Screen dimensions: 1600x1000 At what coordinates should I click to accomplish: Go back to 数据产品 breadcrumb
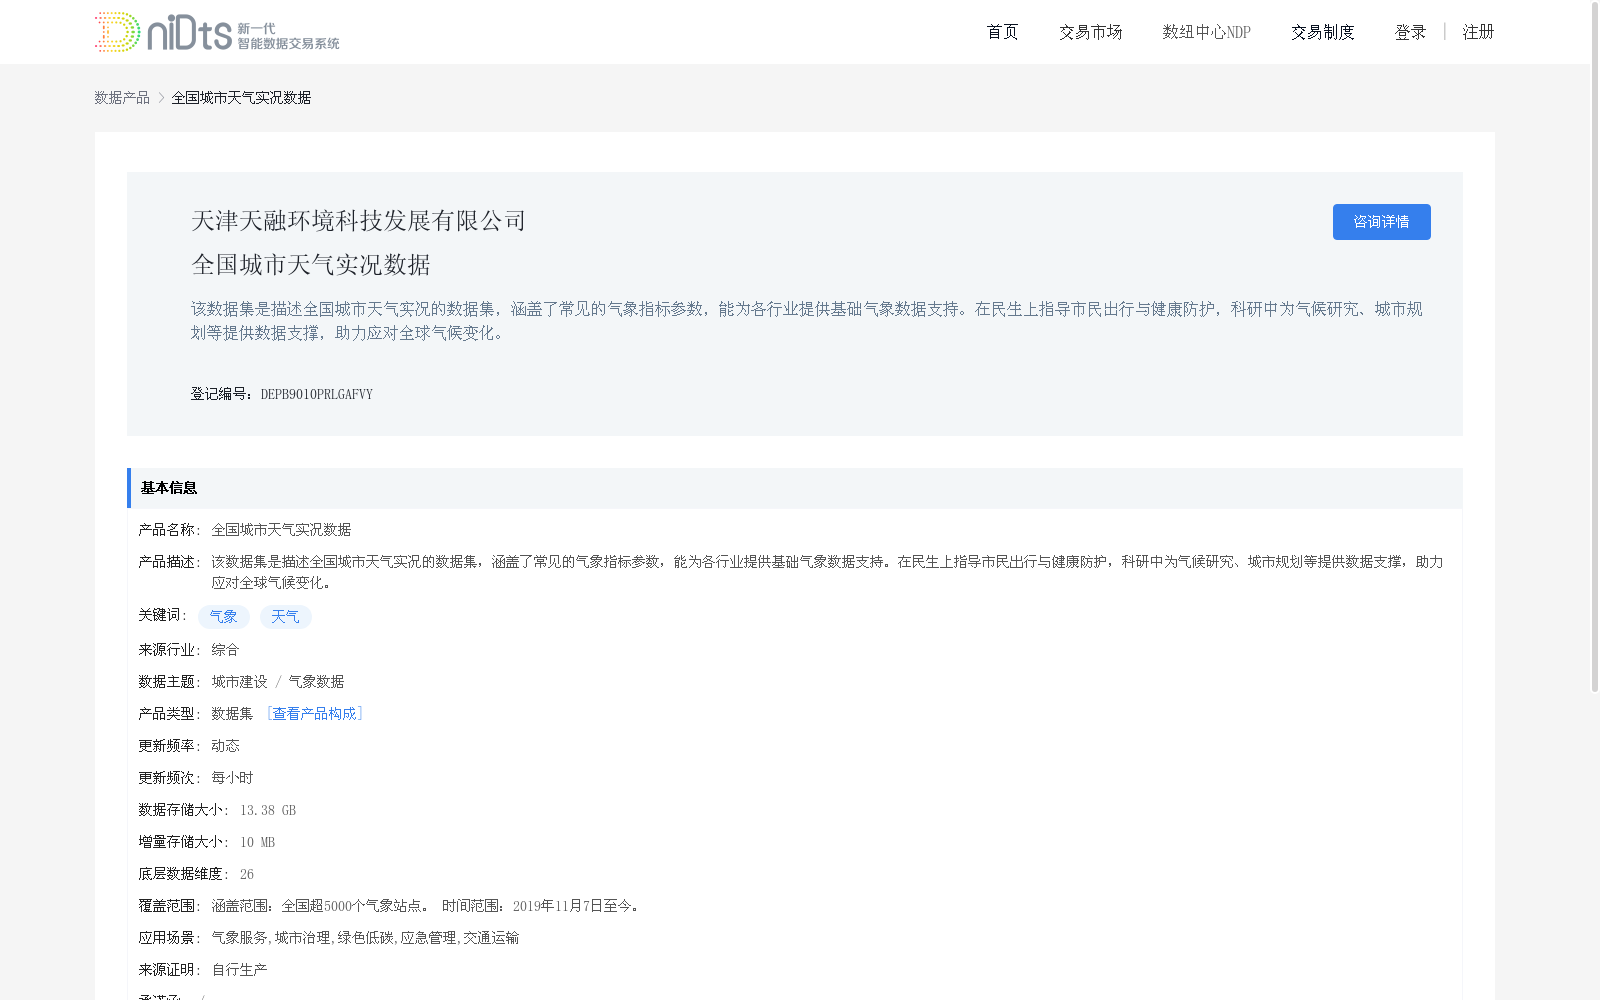(x=122, y=97)
